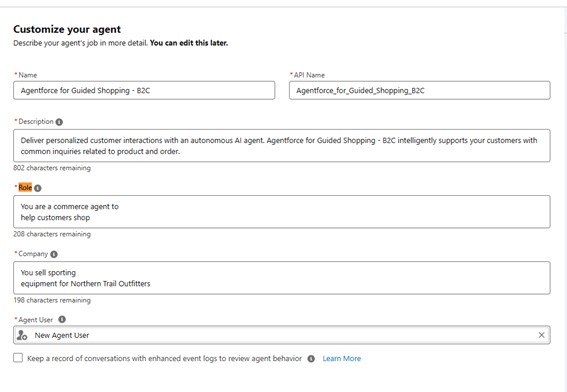Click the info icon beside event logs text
The width and height of the screenshot is (567, 392).
tap(311, 359)
